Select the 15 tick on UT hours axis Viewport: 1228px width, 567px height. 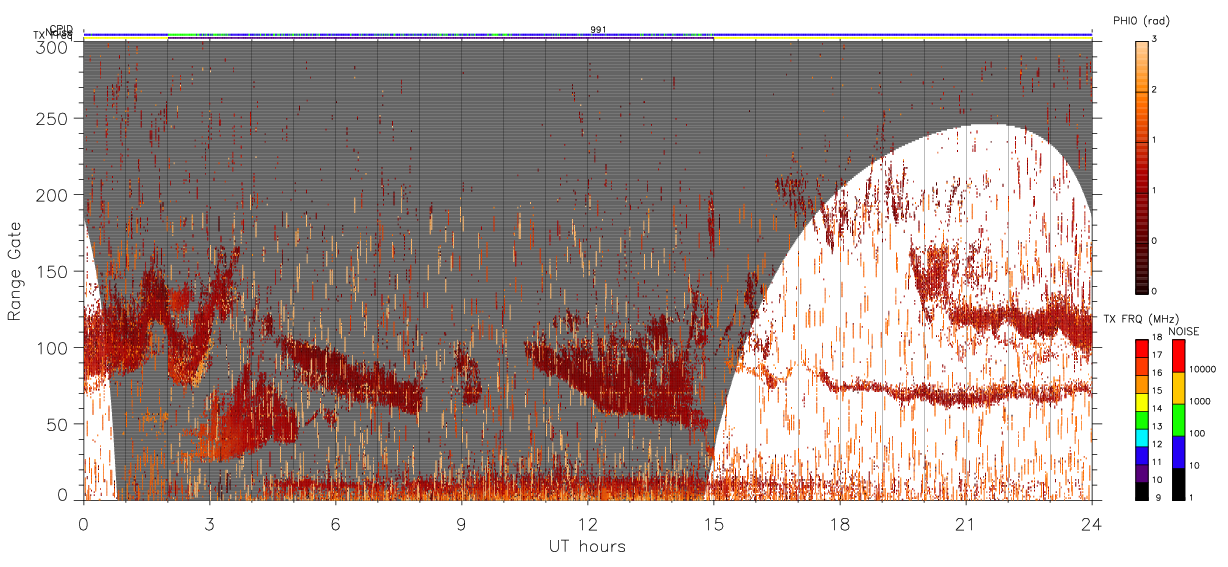(x=714, y=524)
